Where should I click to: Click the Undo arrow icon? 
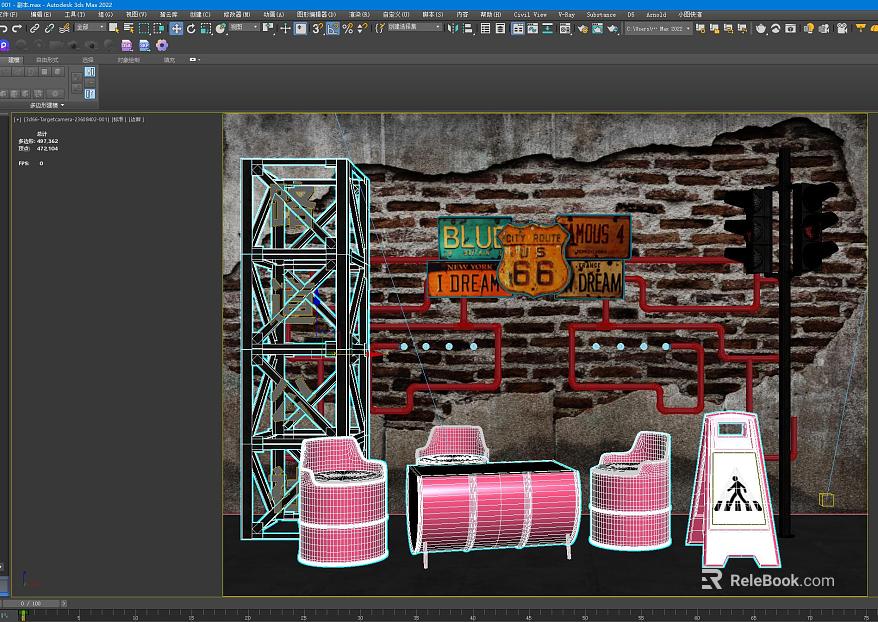(4, 28)
